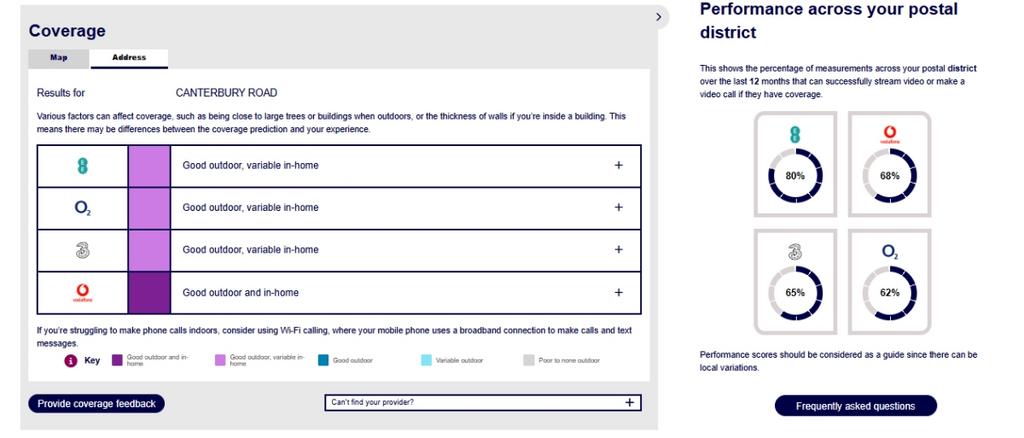Expand the Three coverage row details
1024x438 pixels.
[x=618, y=250]
